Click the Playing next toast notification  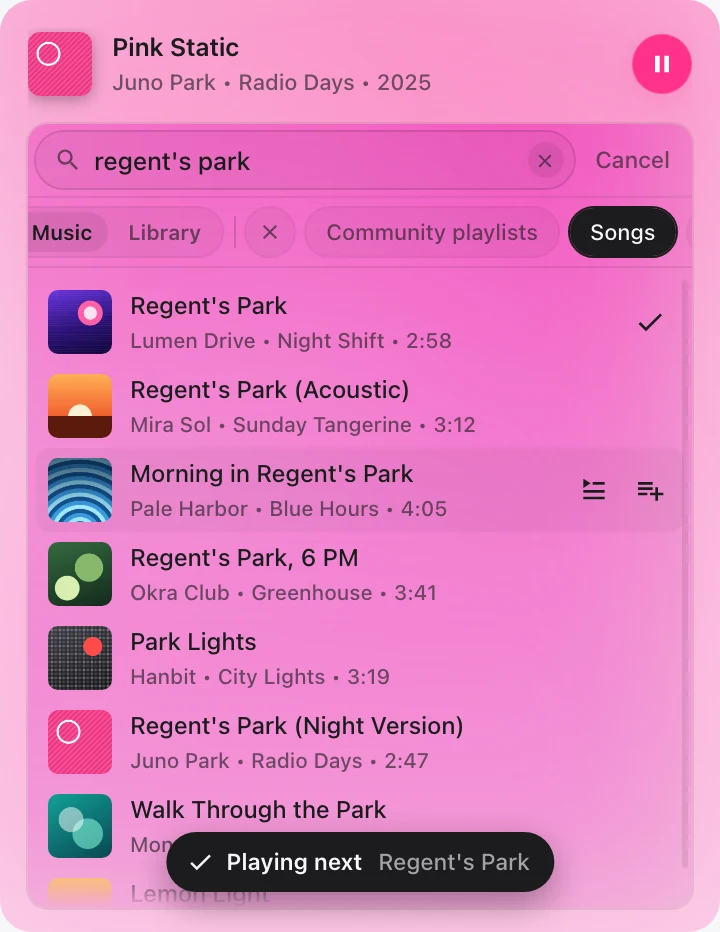pyautogui.click(x=360, y=862)
